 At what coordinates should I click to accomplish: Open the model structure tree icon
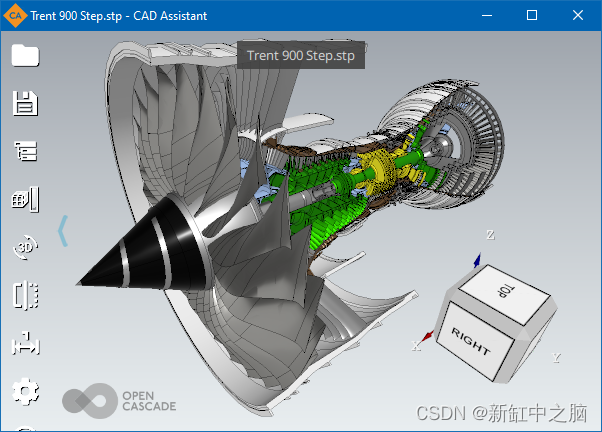pyautogui.click(x=26, y=151)
